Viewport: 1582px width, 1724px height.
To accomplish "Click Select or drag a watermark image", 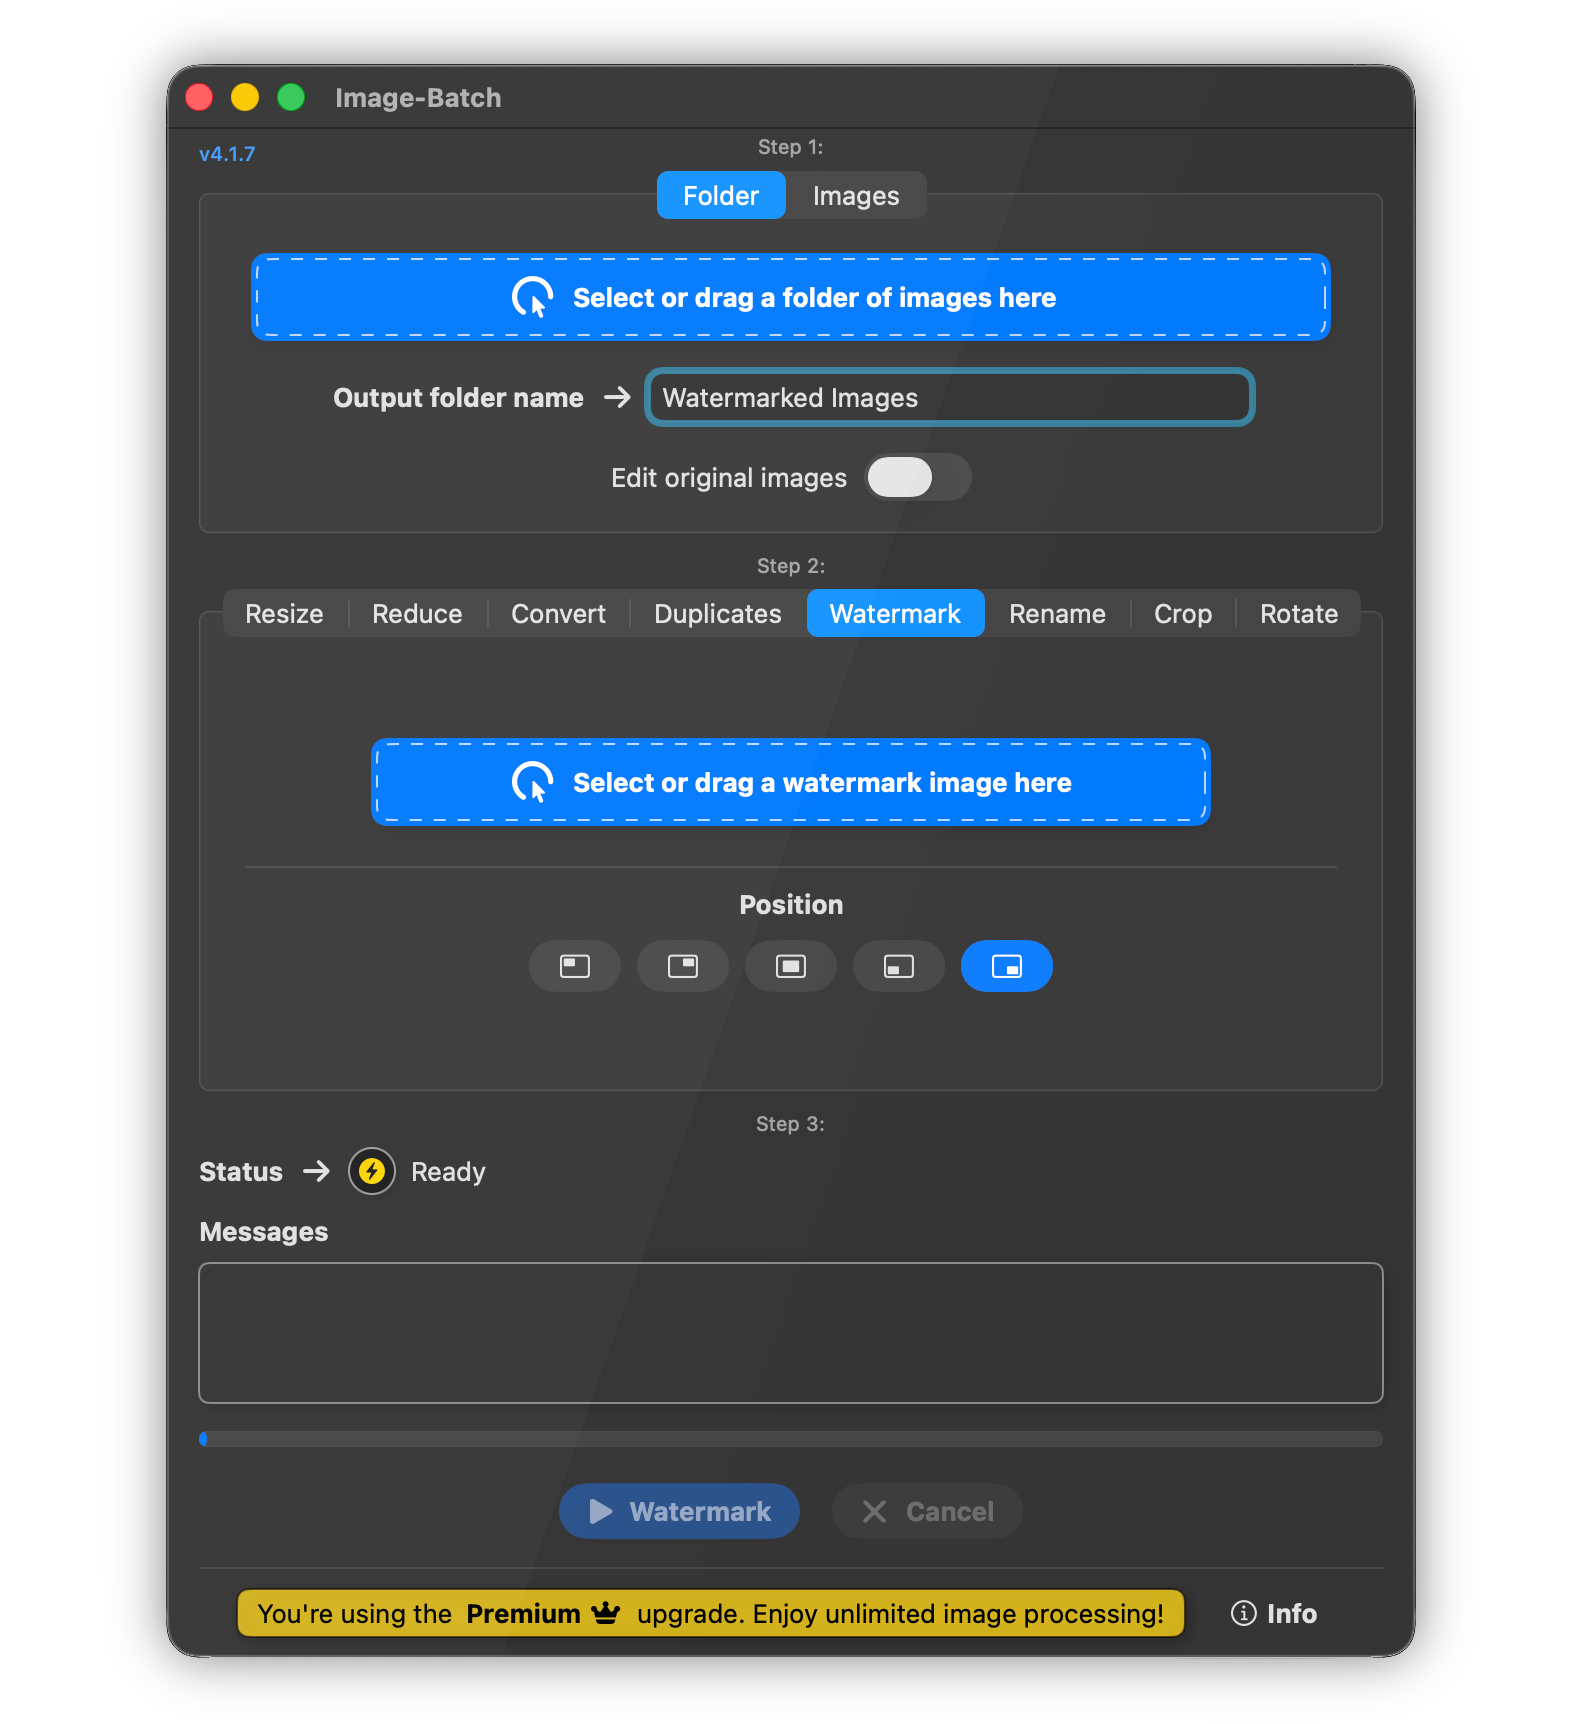I will pos(791,782).
